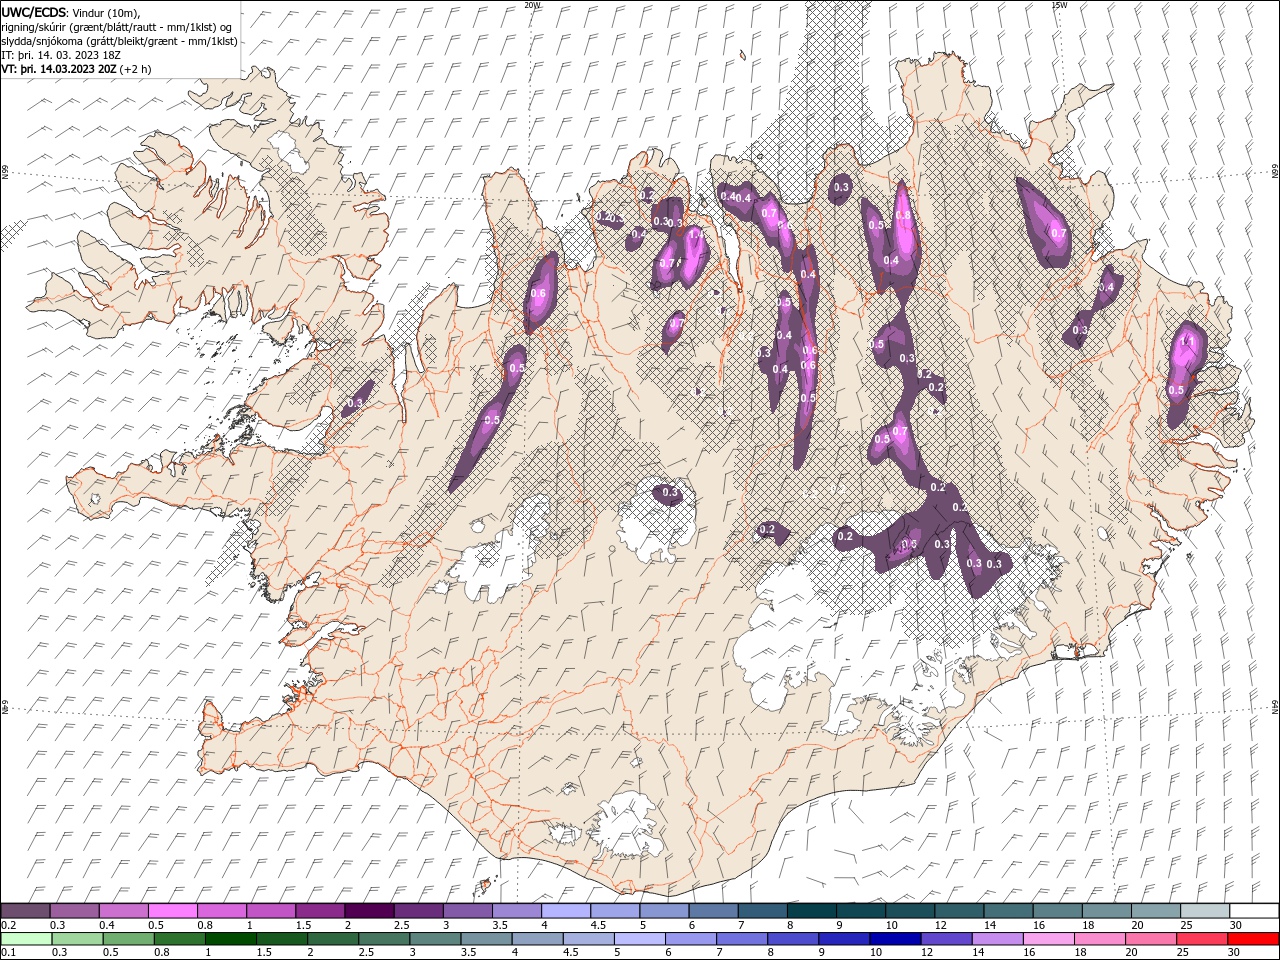Select the lower legend swatch starting at 5
The height and width of the screenshot is (960, 1280).
tap(639, 939)
